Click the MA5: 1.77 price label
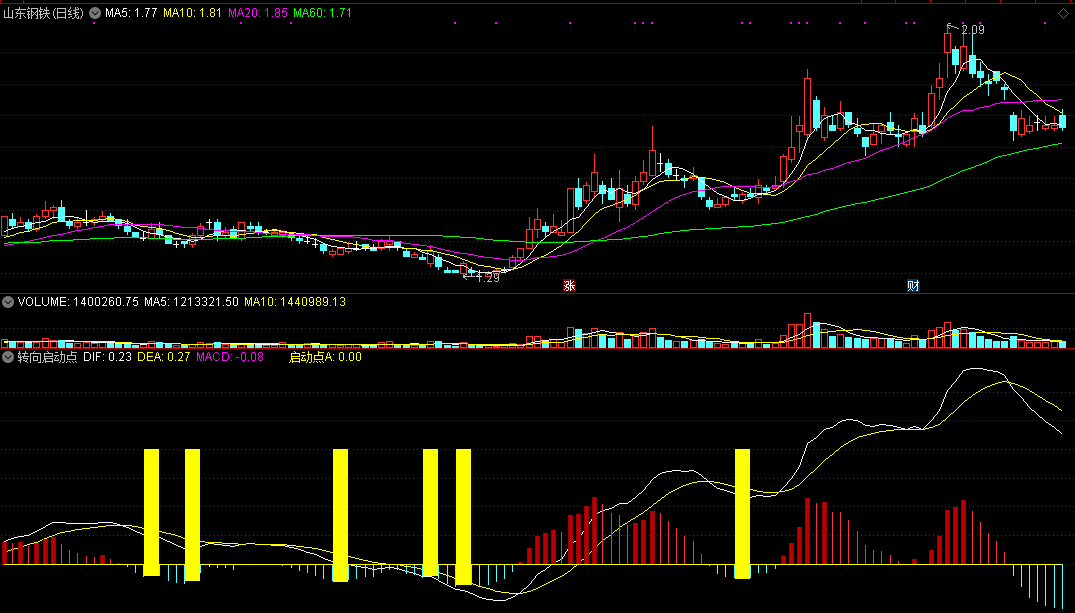This screenshot has width=1075, height=613. pos(131,13)
